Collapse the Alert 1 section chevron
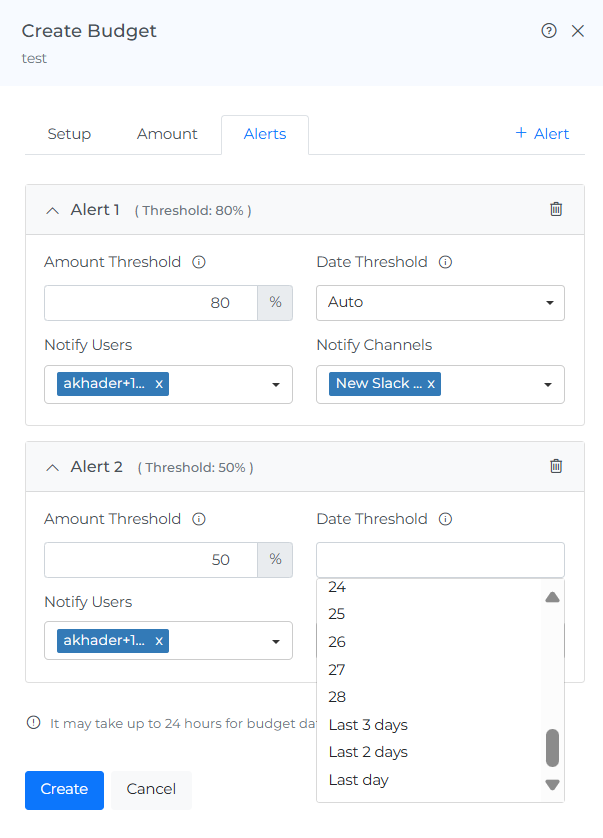The width and height of the screenshot is (603, 838). pyautogui.click(x=53, y=210)
